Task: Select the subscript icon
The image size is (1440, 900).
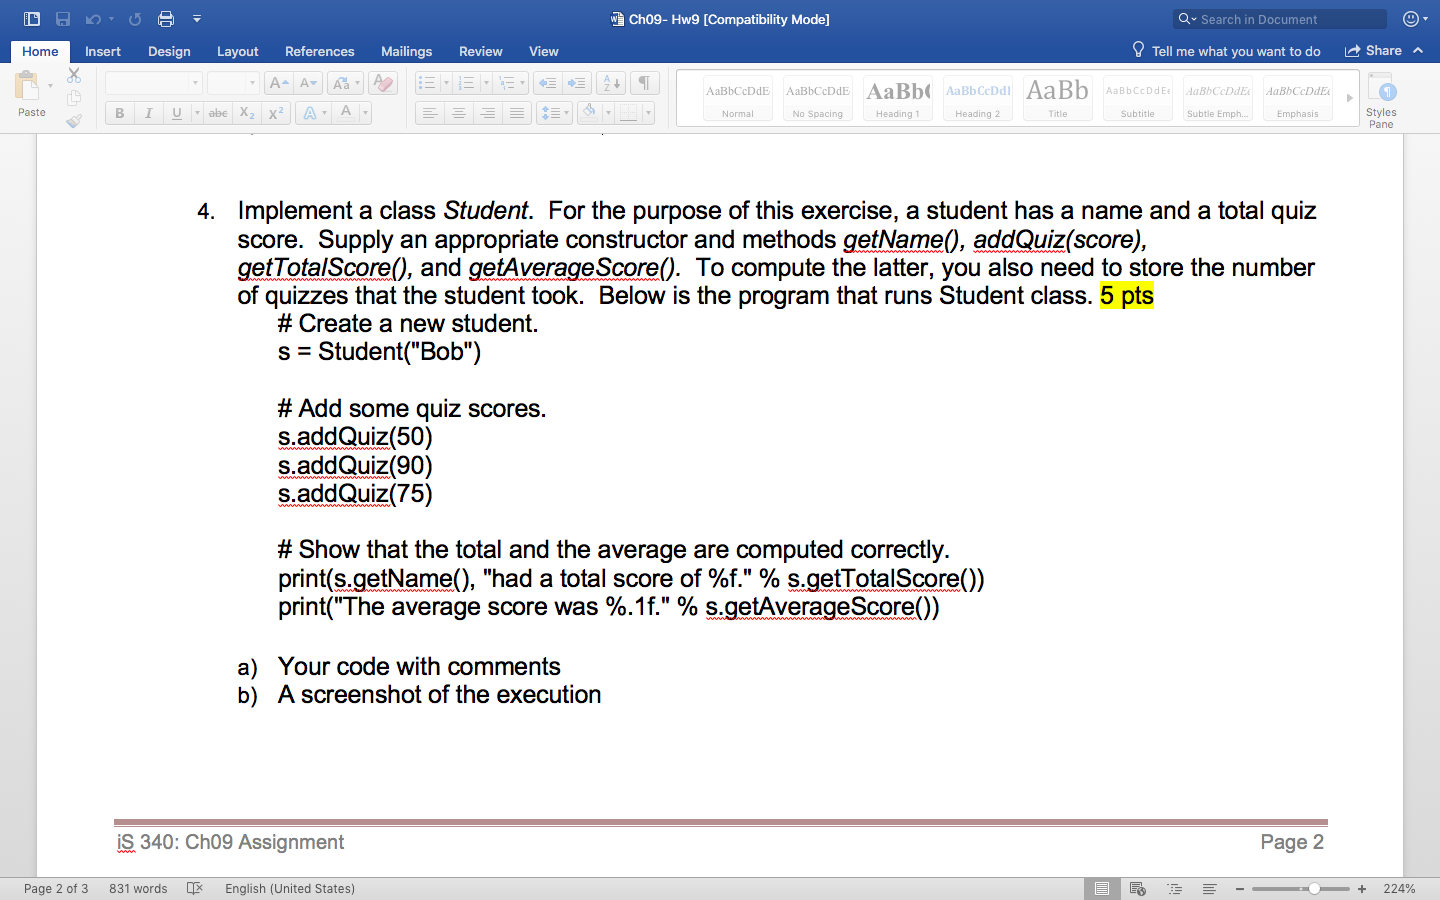Action: point(246,112)
